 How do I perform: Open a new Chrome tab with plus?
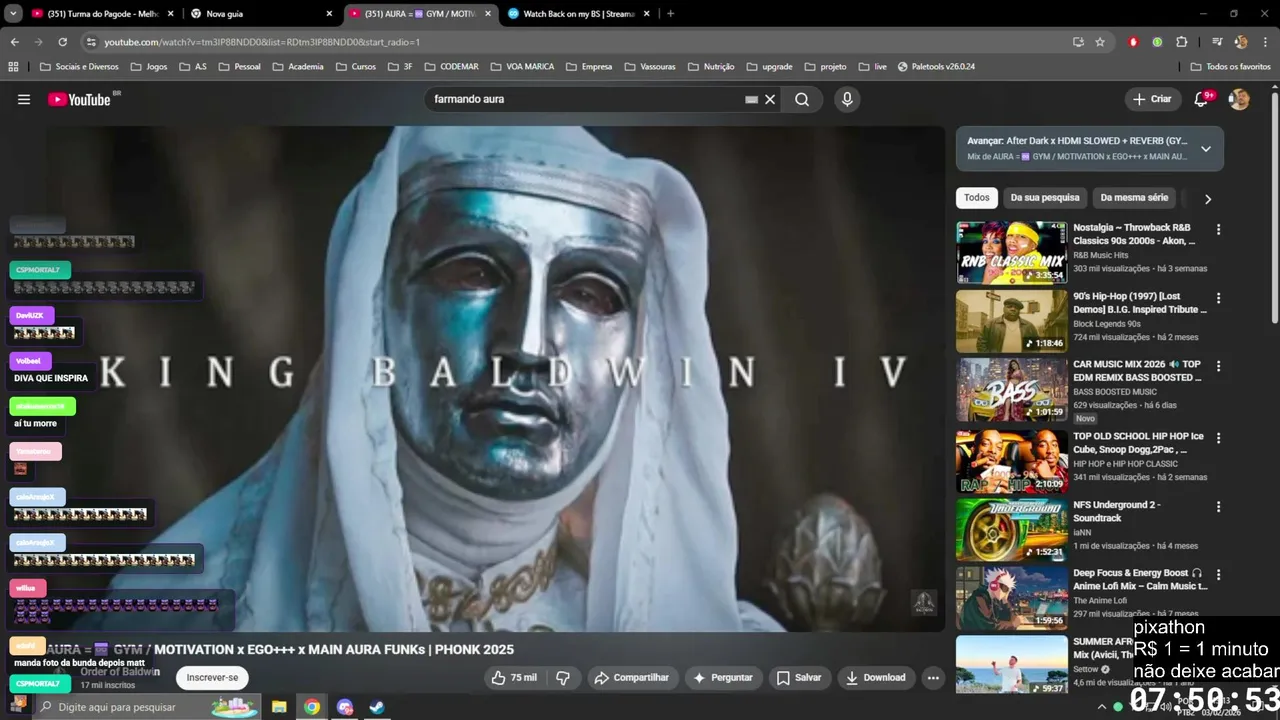(670, 14)
